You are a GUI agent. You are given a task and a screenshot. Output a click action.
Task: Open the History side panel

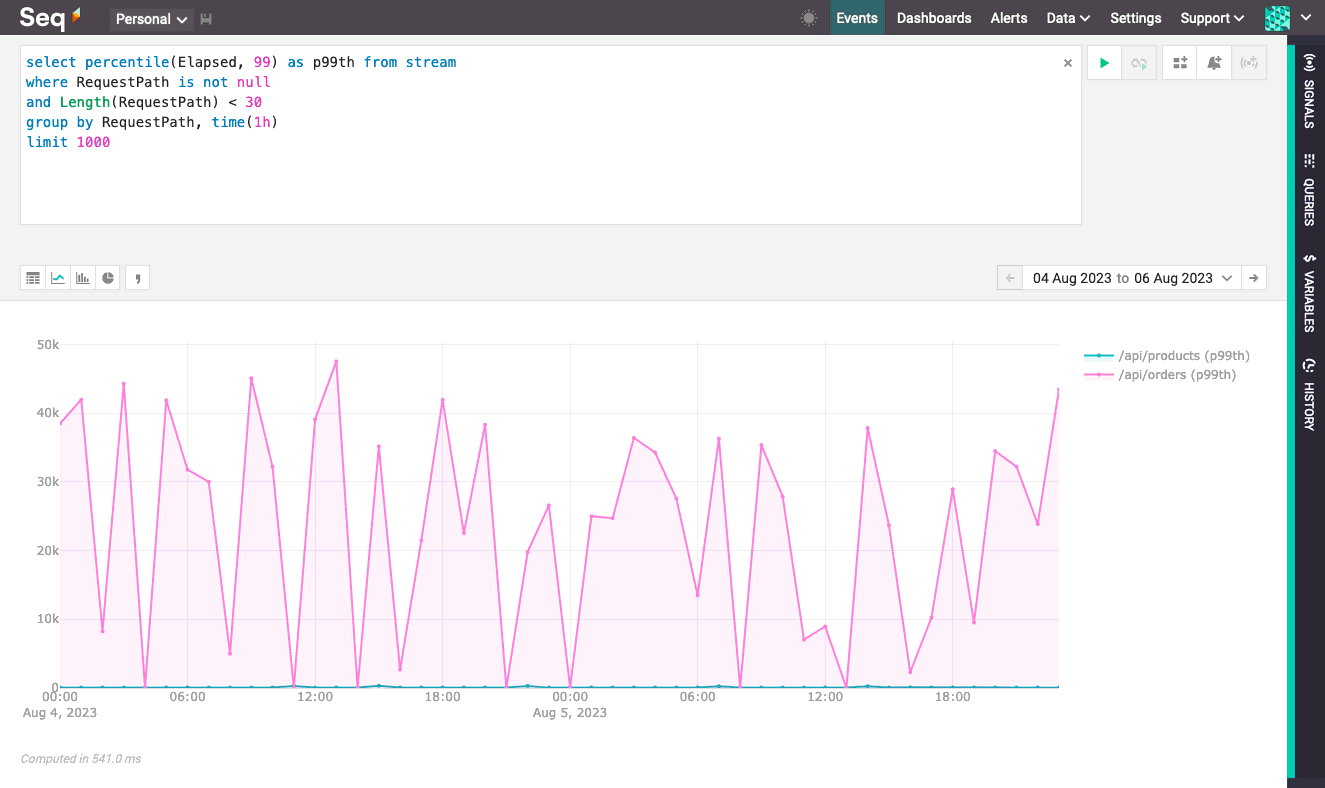pos(1309,394)
